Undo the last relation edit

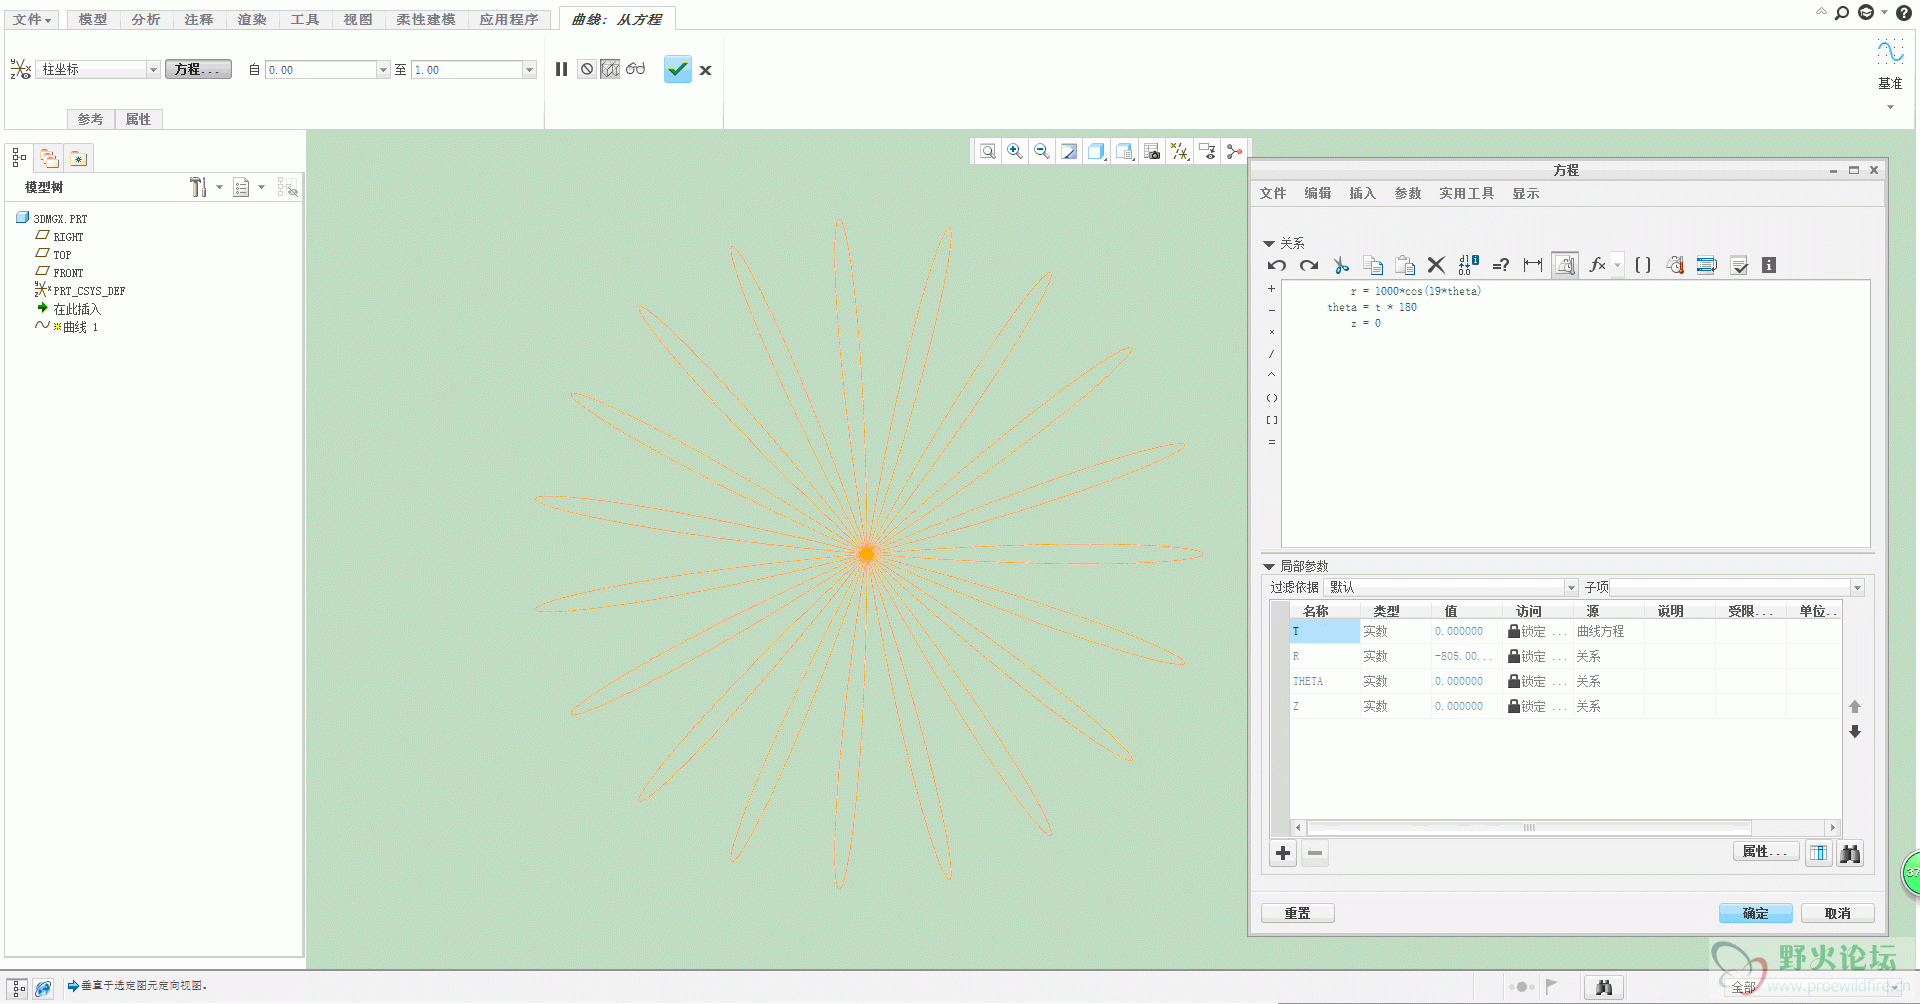click(x=1277, y=265)
